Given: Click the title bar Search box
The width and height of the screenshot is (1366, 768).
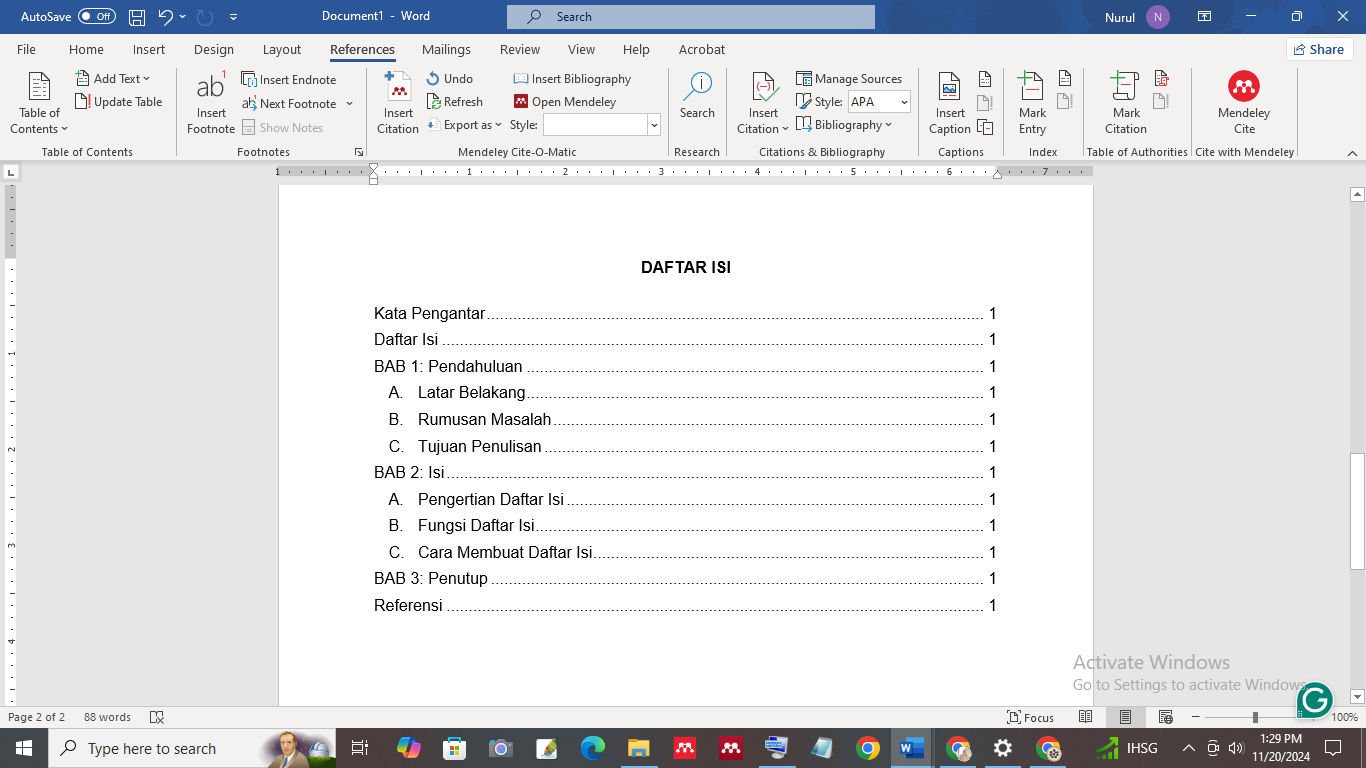Looking at the screenshot, I should (691, 17).
